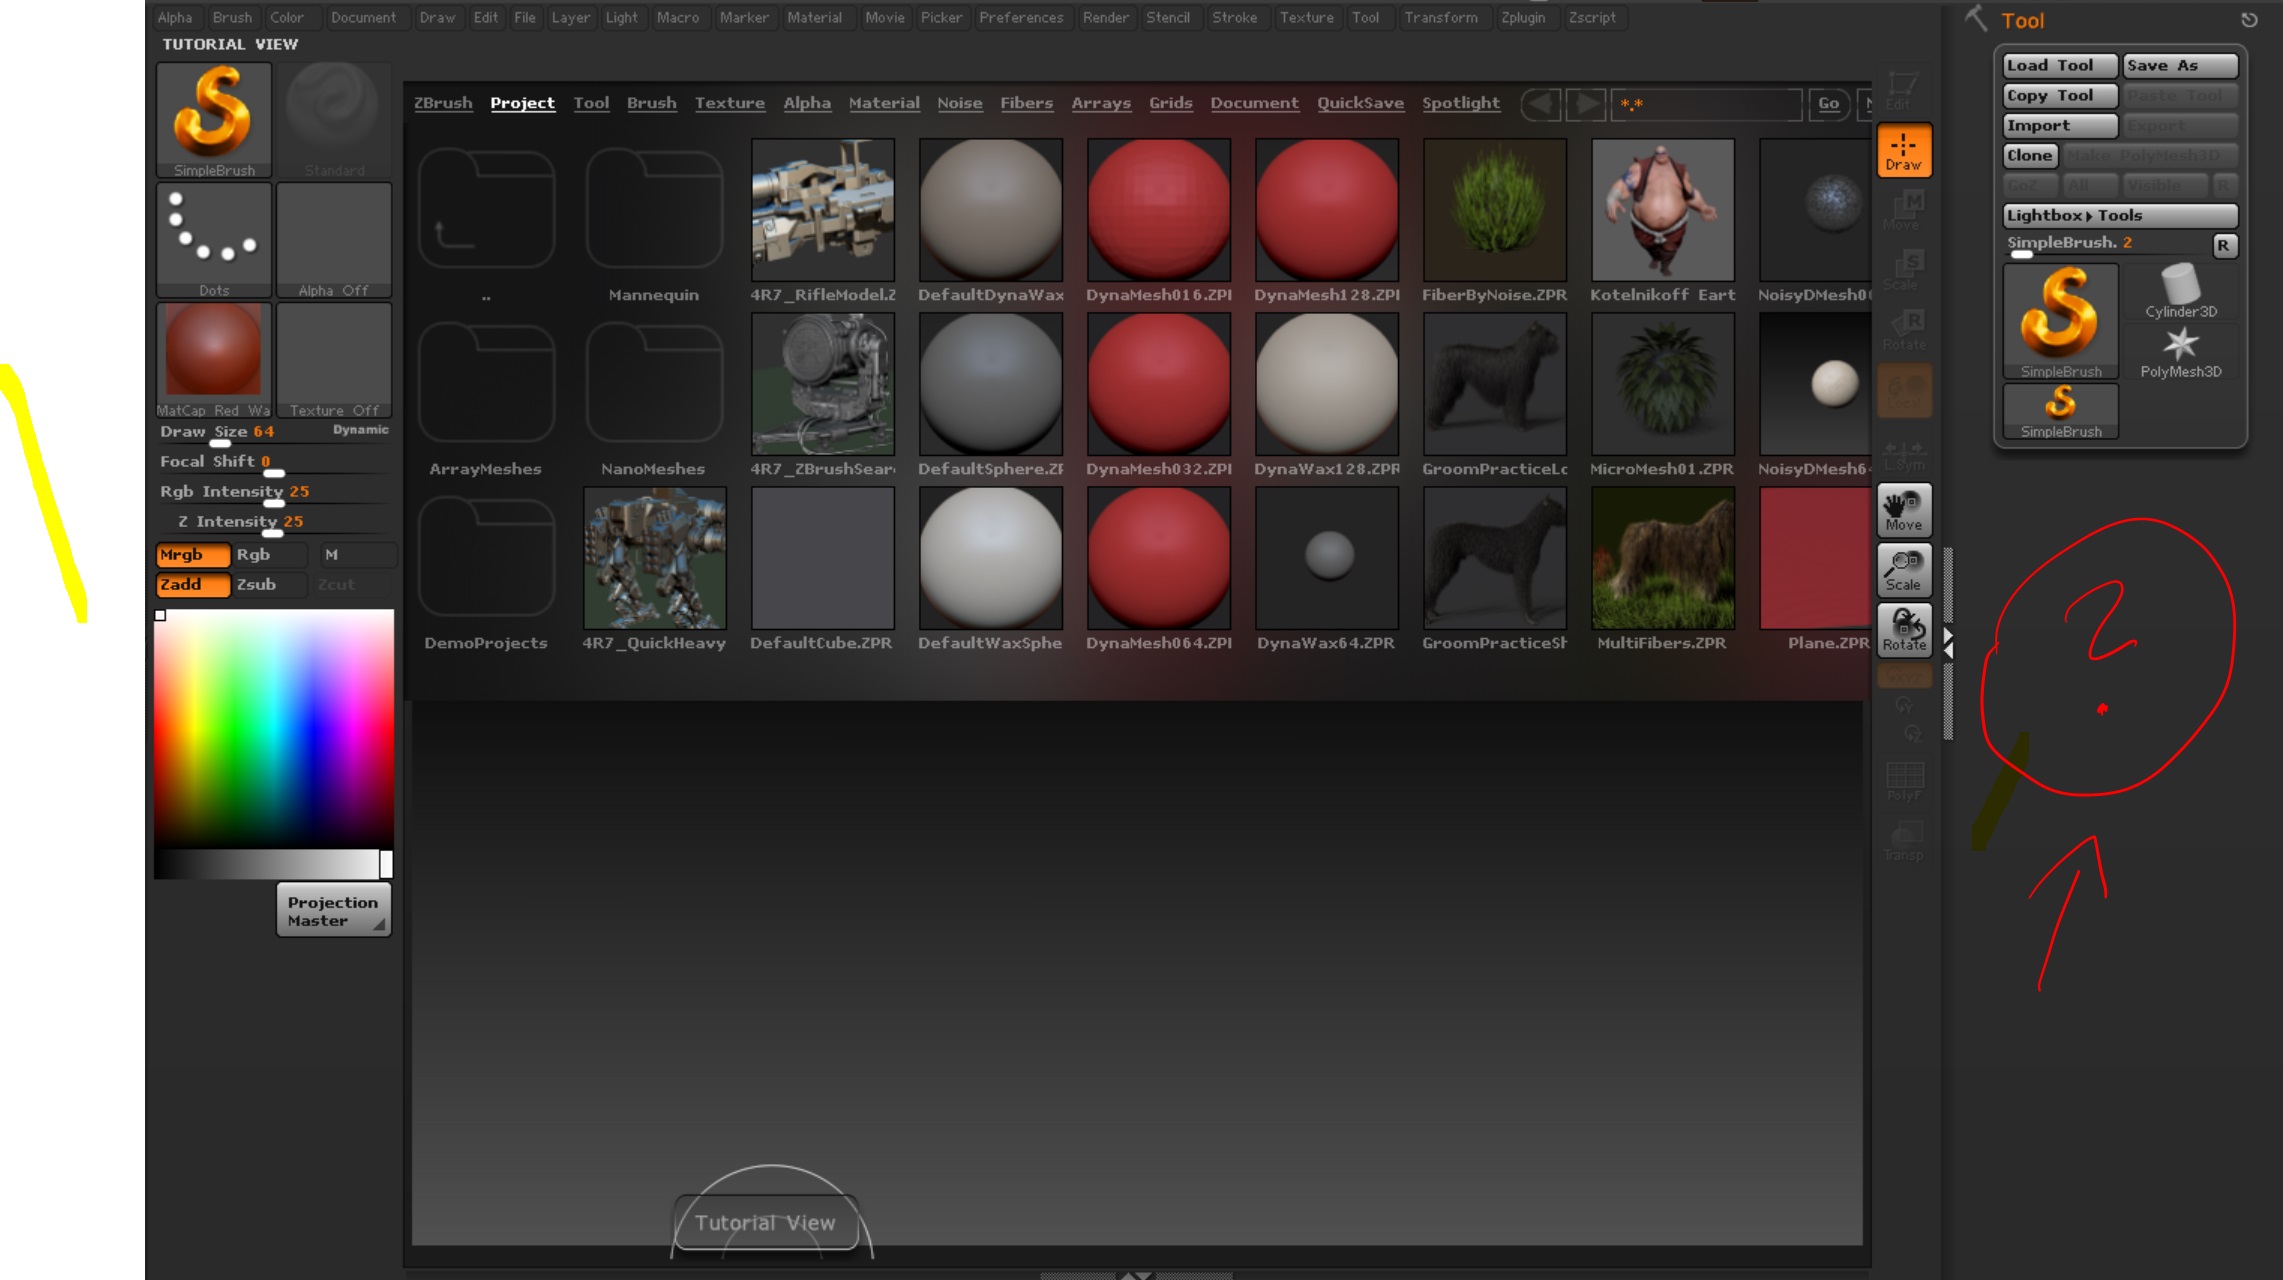
Task: Expand the Lightbox Tools list
Action: click(x=2120, y=215)
